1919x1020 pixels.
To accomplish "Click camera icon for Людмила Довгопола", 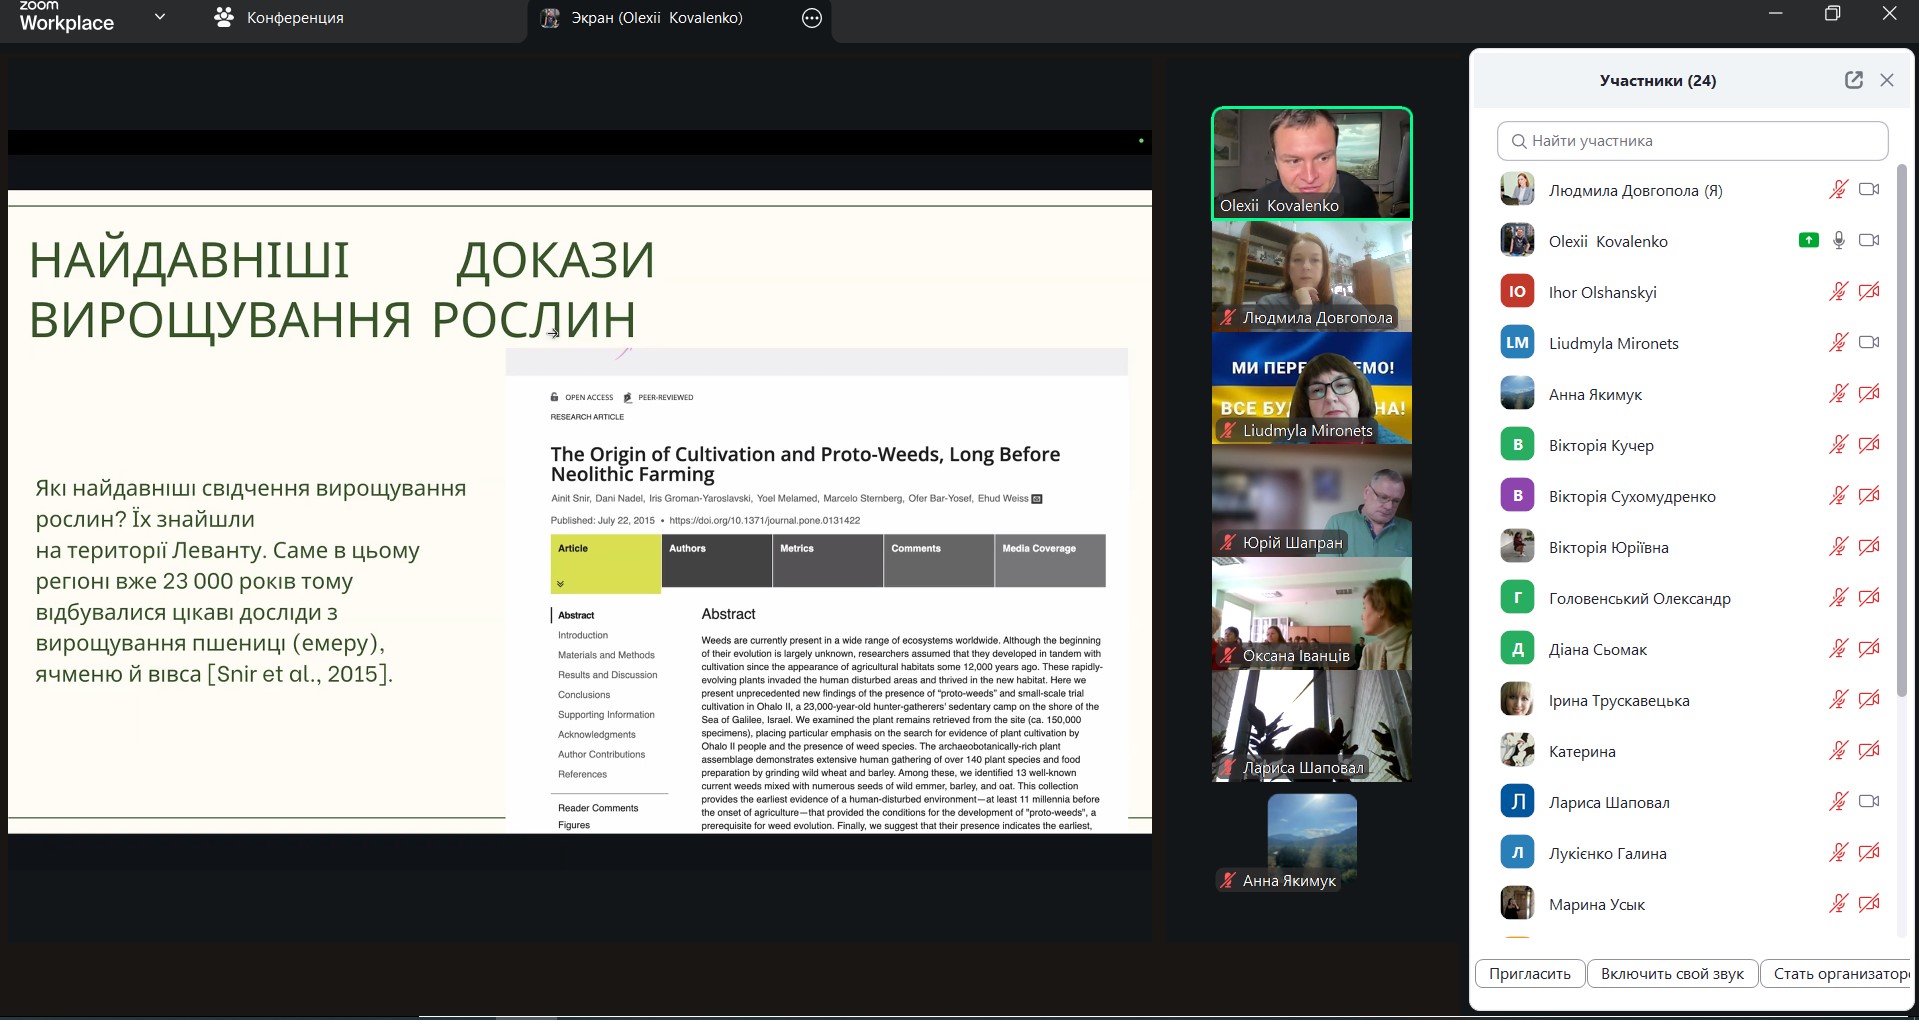I will click(x=1868, y=189).
